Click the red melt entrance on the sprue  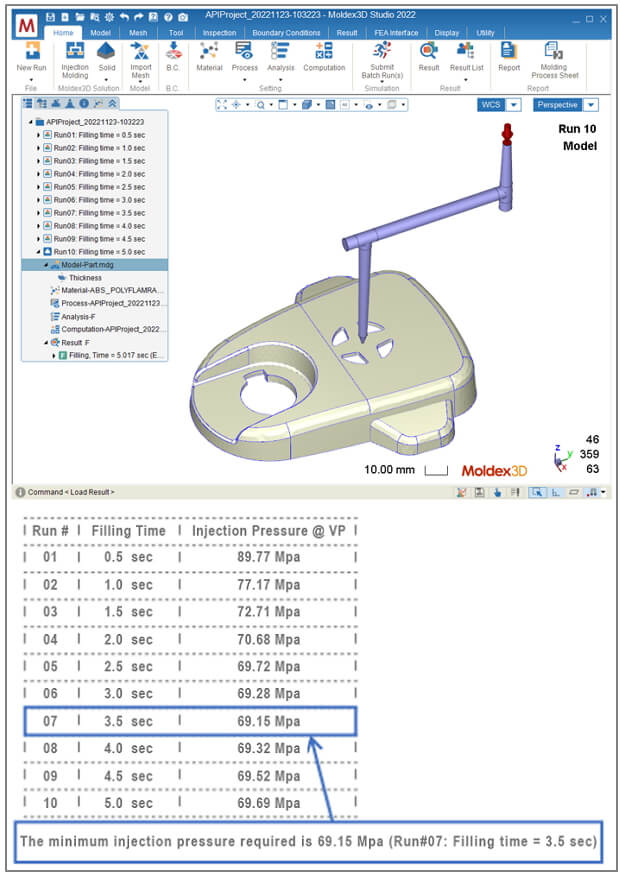point(507,134)
